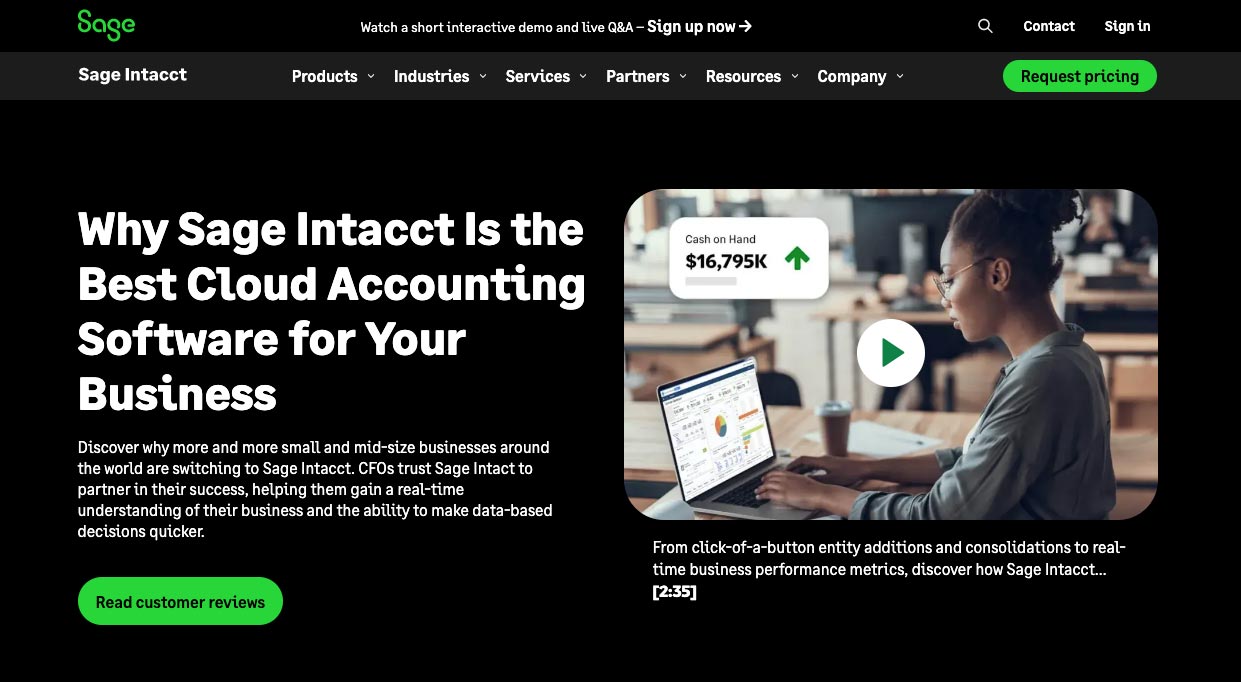Click the Sign in link

(x=1127, y=26)
